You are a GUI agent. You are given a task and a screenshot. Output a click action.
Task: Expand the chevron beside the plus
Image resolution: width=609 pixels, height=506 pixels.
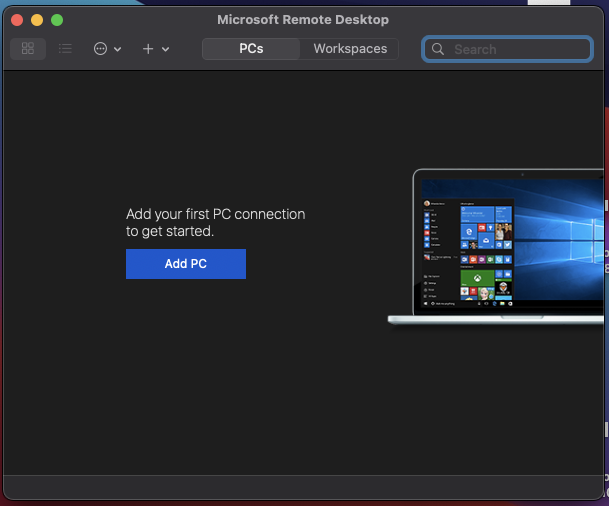[x=165, y=49]
